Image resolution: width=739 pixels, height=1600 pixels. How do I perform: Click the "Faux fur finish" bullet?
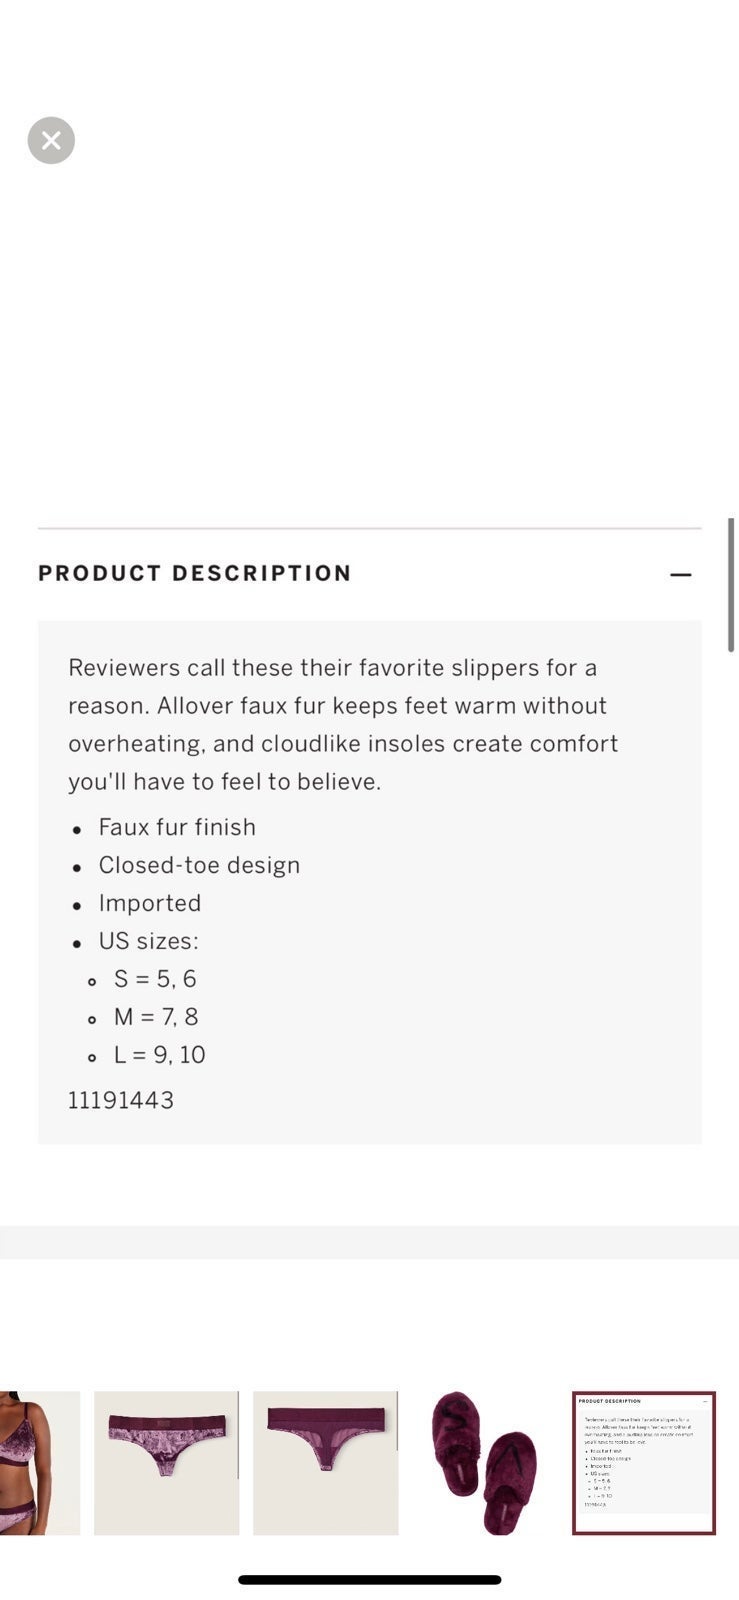click(x=177, y=827)
